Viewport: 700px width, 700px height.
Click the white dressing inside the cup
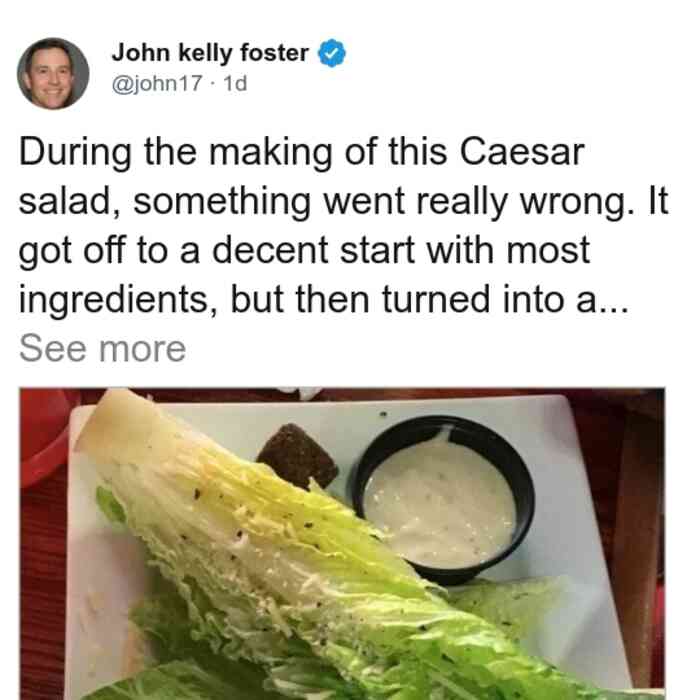440,502
